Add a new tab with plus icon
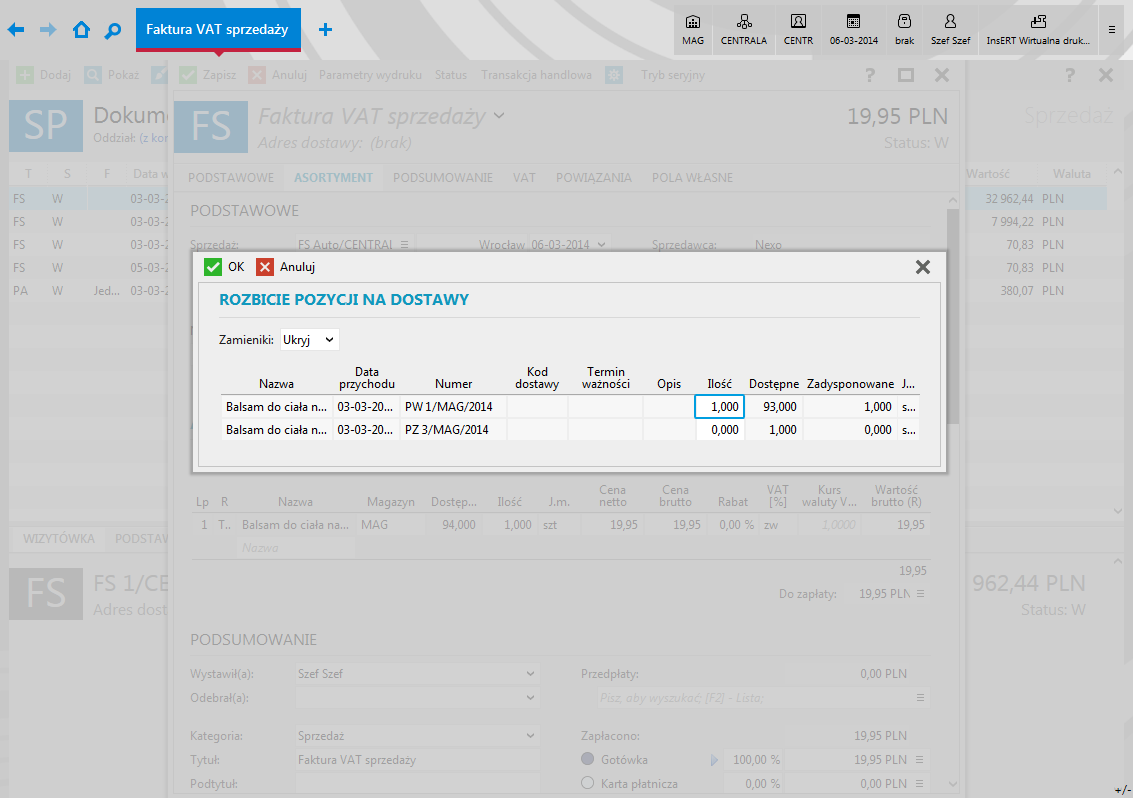This screenshot has width=1133, height=798. click(x=325, y=30)
